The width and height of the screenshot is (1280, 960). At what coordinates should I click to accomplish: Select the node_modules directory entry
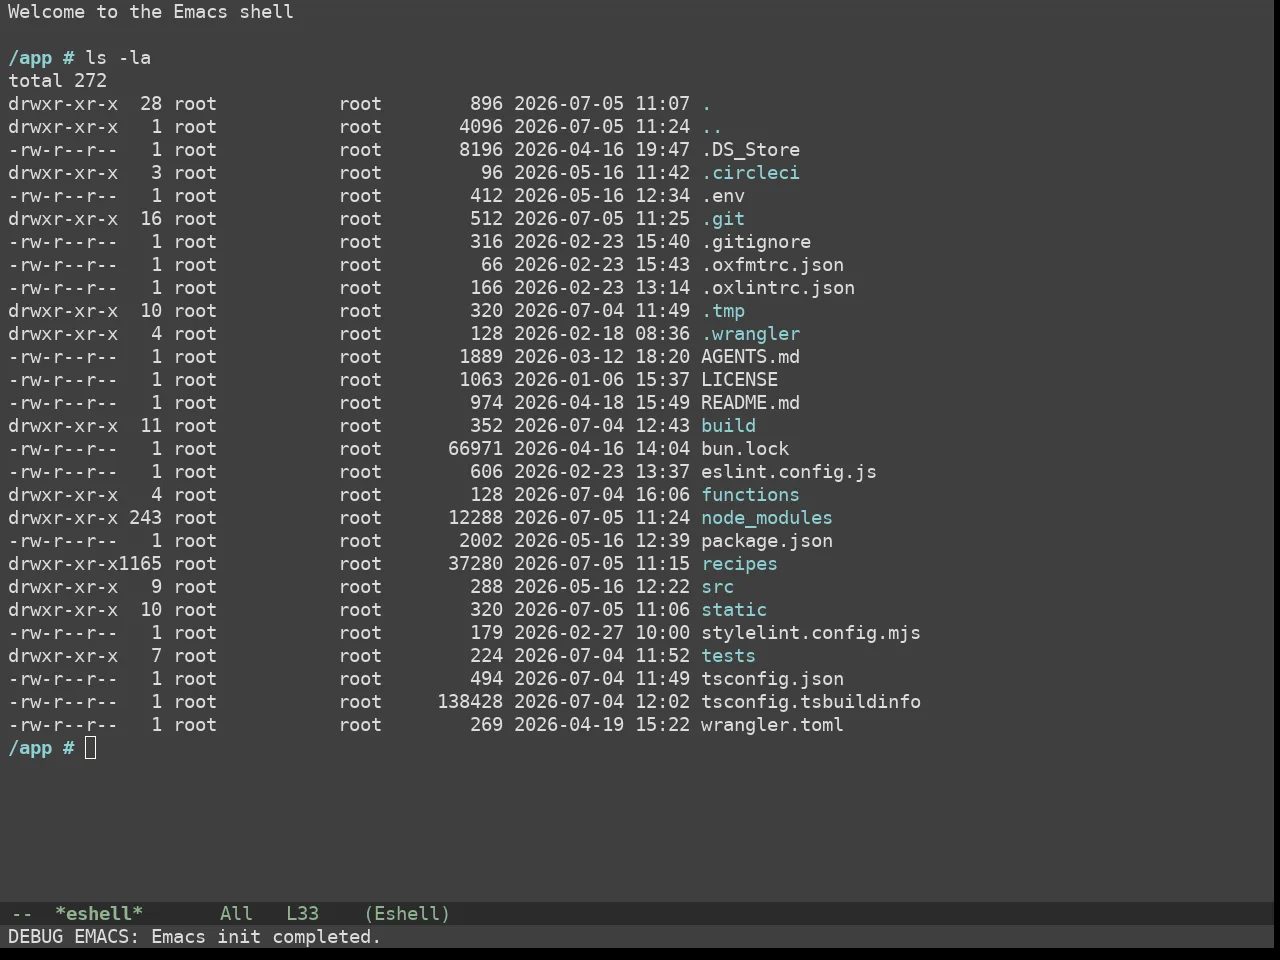click(767, 518)
